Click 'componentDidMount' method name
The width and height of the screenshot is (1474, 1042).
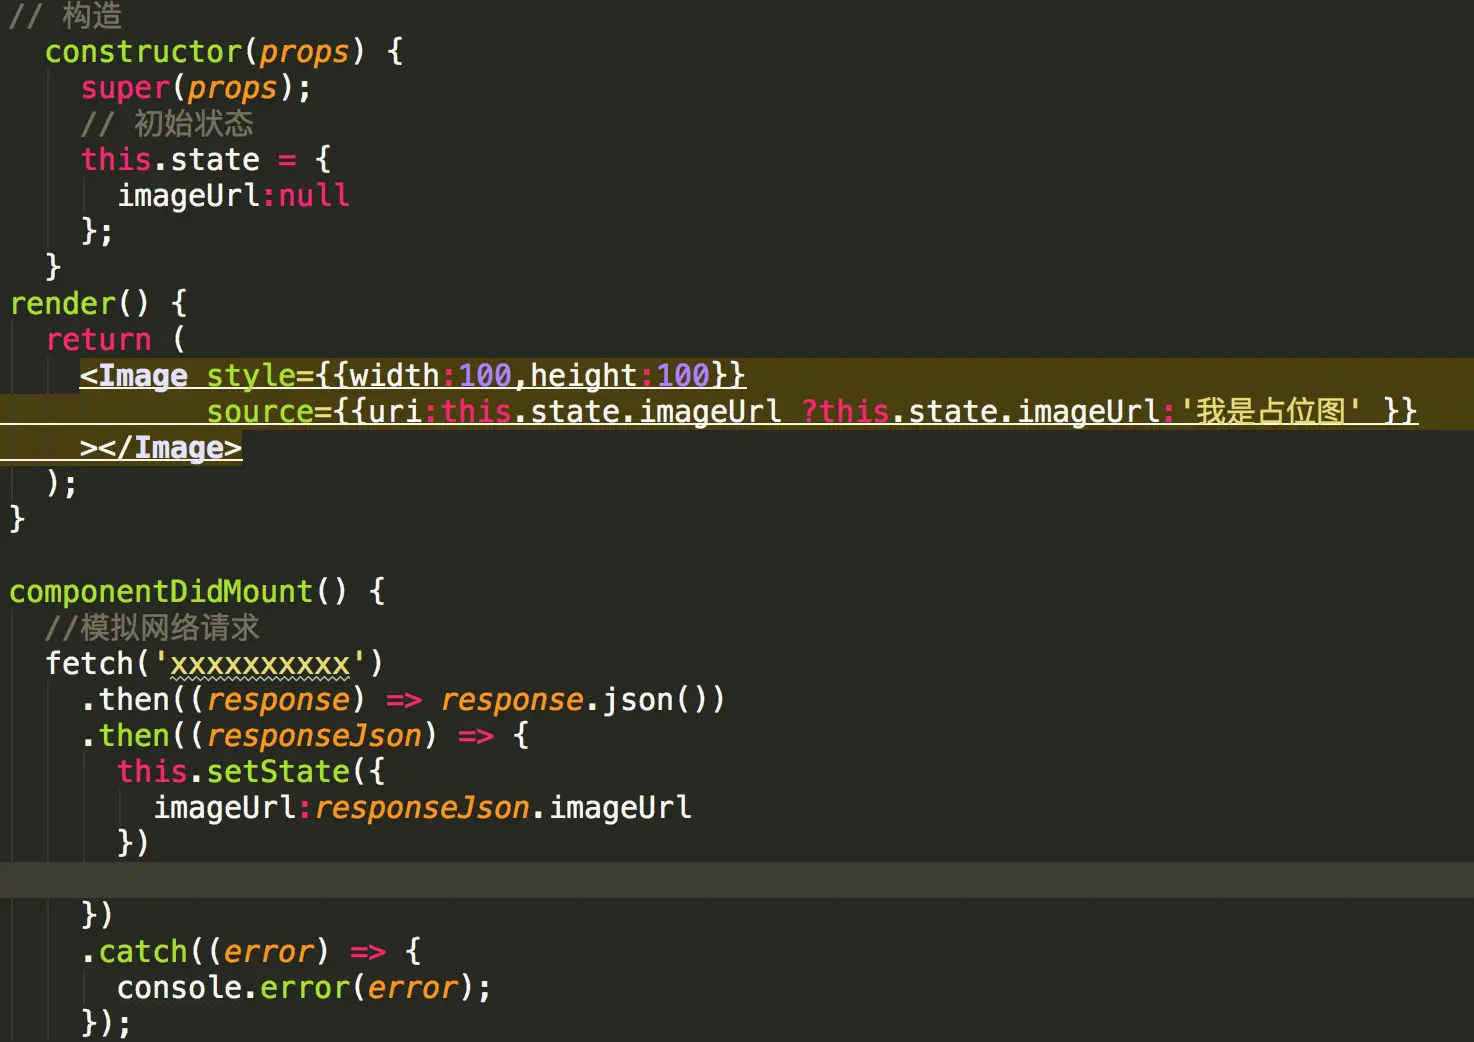click(161, 592)
